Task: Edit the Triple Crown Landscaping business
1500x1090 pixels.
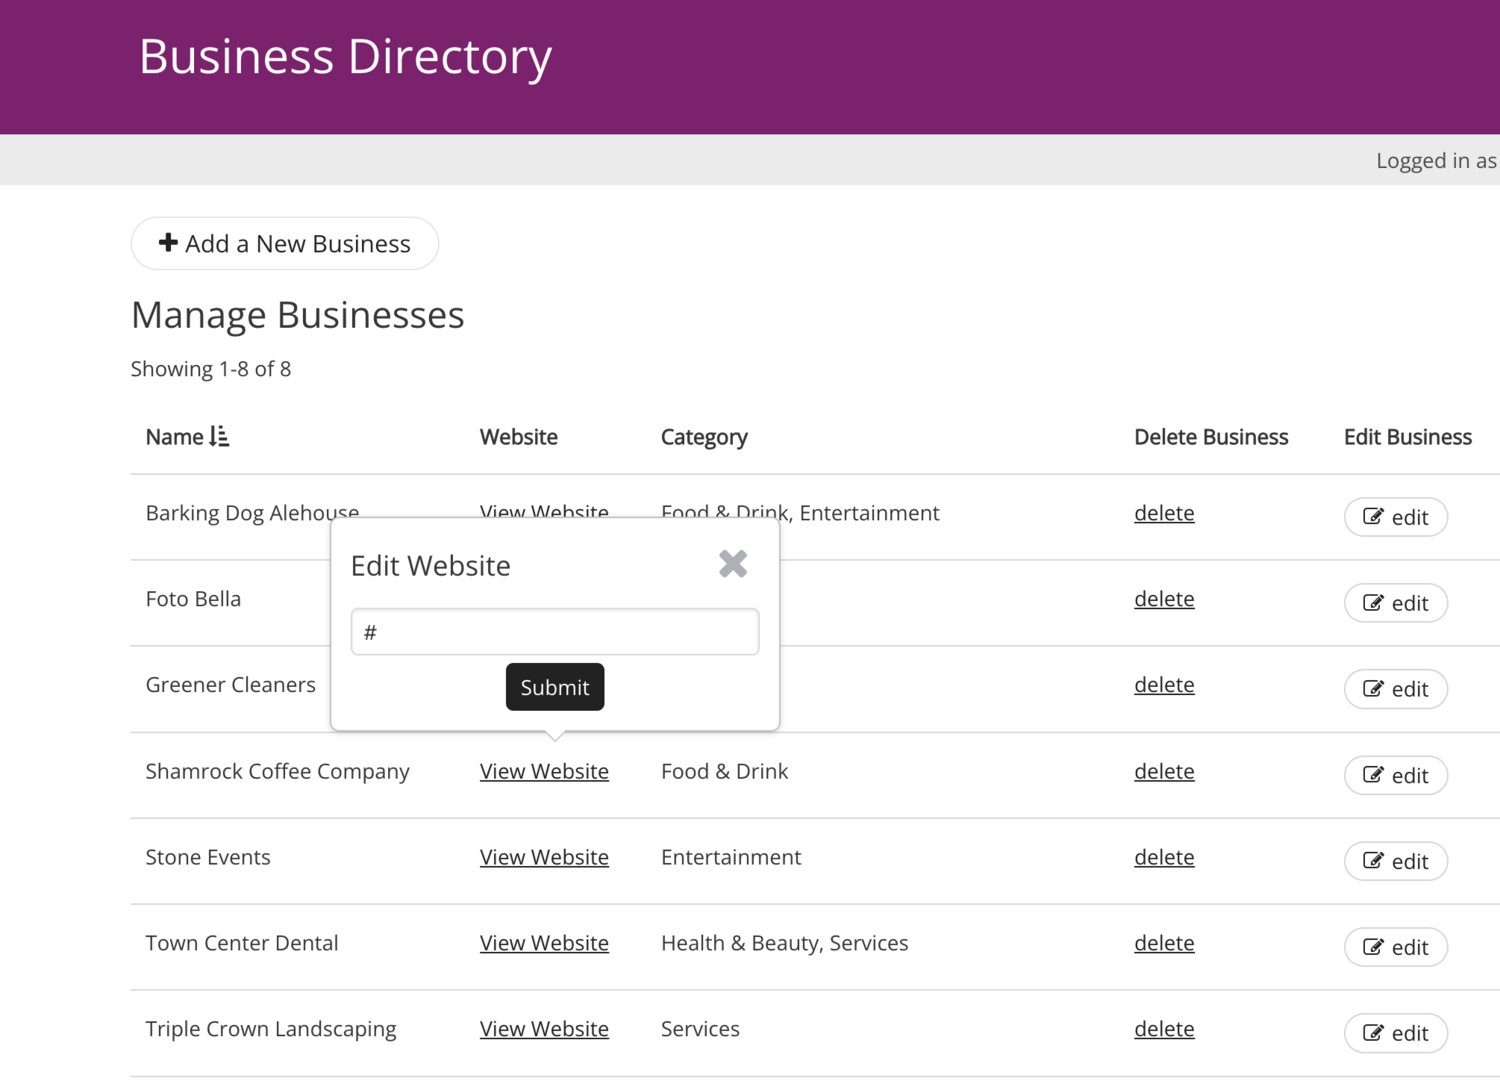Action: click(1395, 1033)
